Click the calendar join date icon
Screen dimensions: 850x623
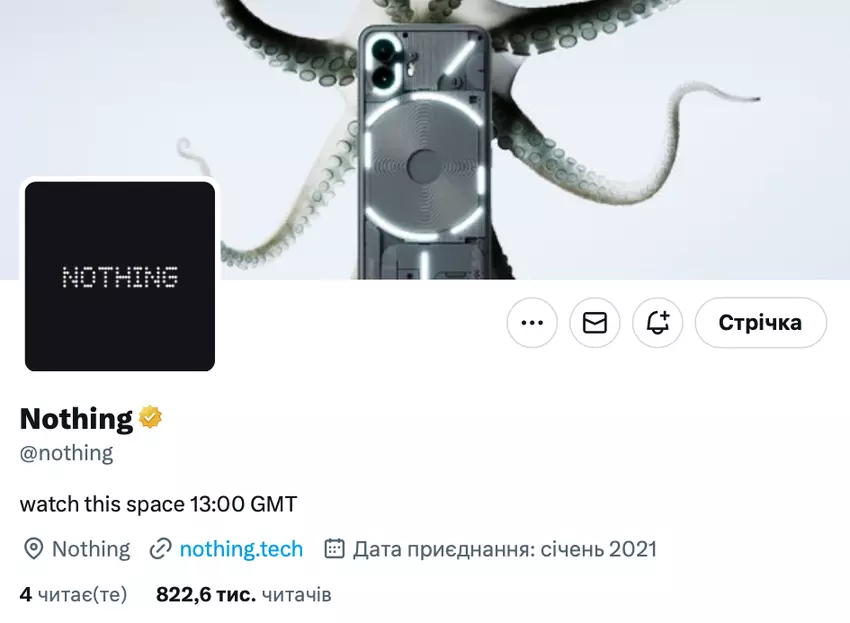[x=334, y=549]
